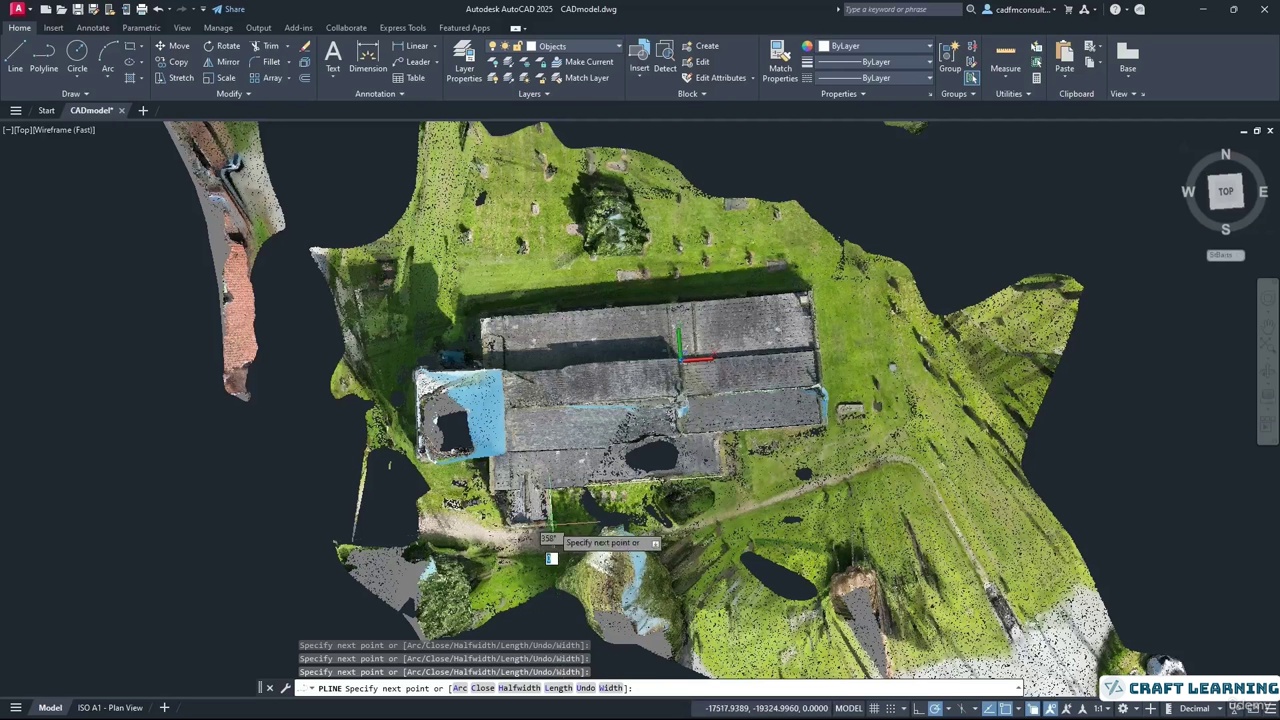The height and width of the screenshot is (720, 1280).
Task: Click Make Current layer button
Action: click(x=581, y=62)
